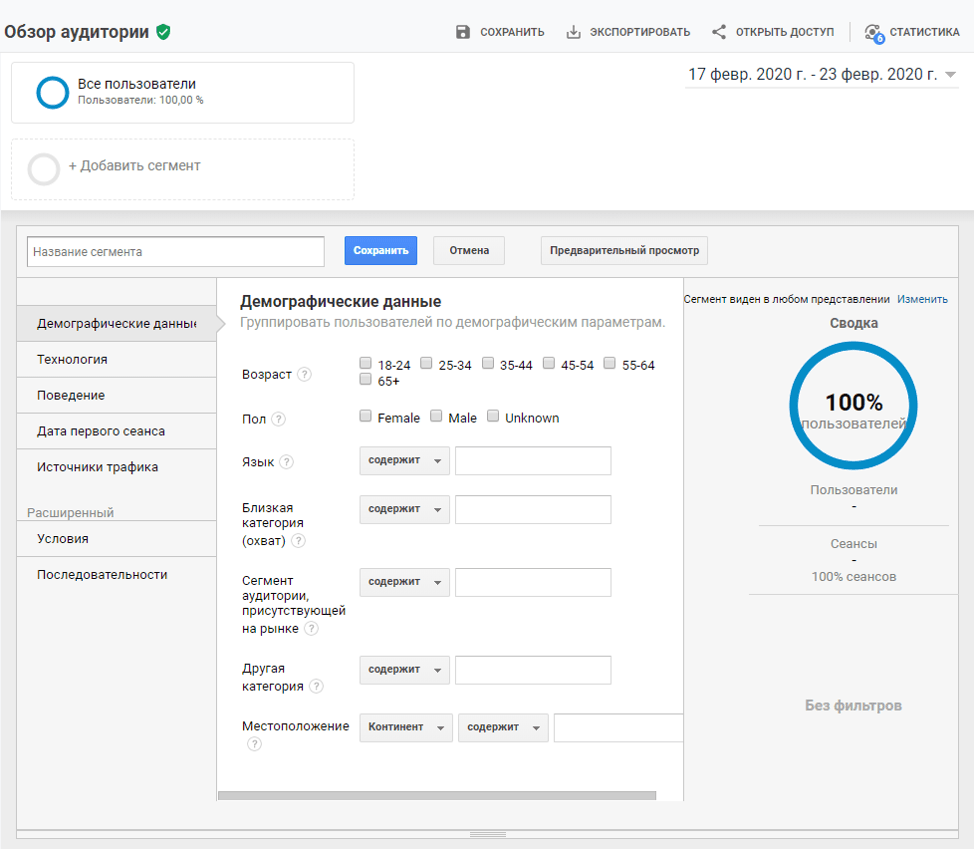
Task: Check the Unknown gender checkbox
Action: [x=493, y=416]
